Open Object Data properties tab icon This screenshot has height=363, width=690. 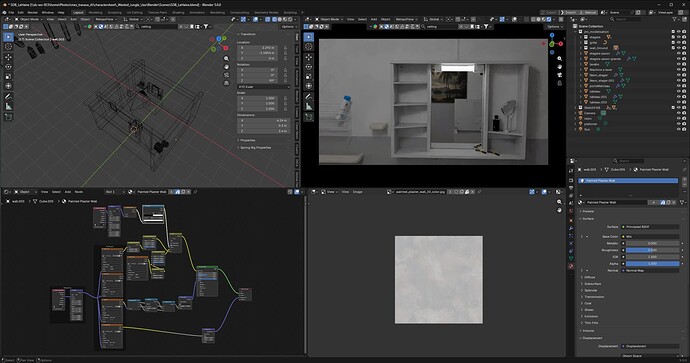point(571,259)
